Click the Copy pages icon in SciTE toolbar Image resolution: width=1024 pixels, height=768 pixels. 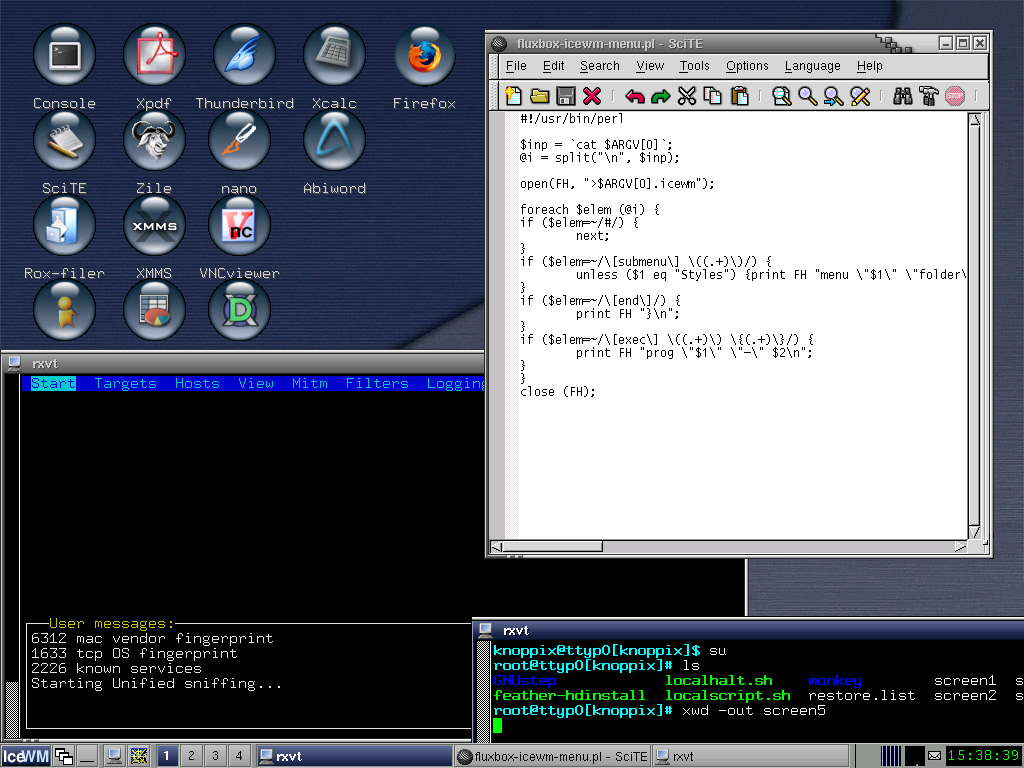coord(712,96)
